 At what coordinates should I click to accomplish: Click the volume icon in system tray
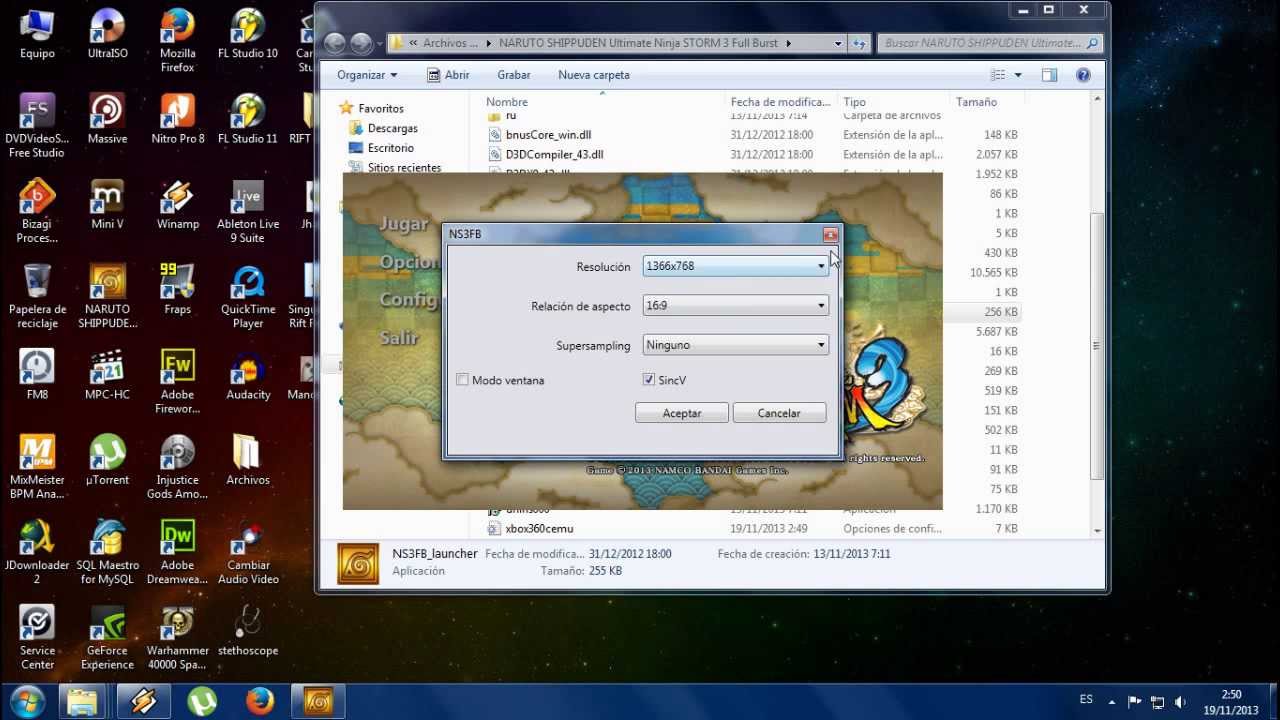(x=1180, y=701)
